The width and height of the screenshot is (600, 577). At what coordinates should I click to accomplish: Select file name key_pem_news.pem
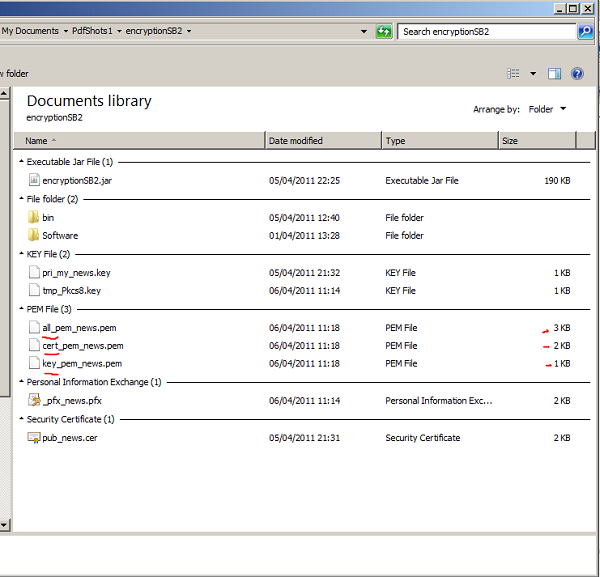click(82, 363)
